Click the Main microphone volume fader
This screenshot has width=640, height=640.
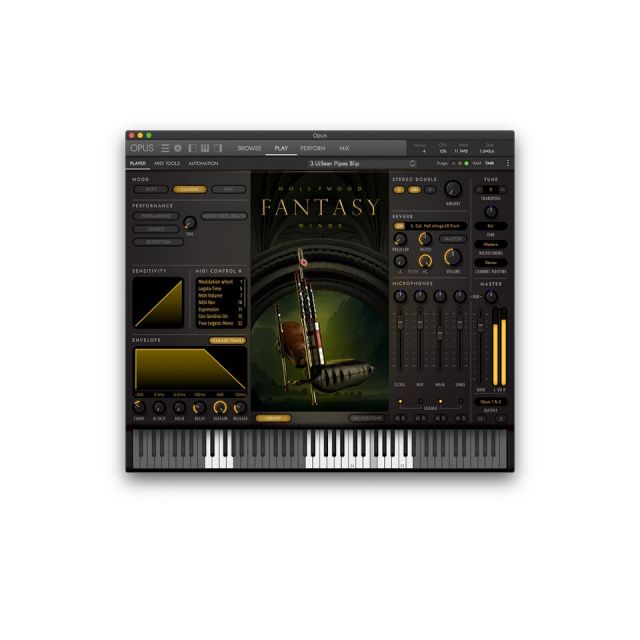click(x=440, y=334)
